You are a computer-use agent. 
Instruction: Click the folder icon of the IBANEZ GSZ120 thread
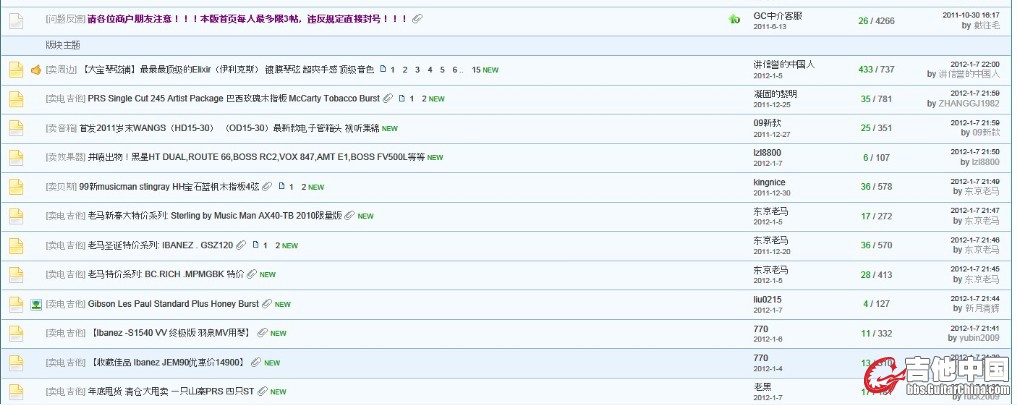point(16,245)
